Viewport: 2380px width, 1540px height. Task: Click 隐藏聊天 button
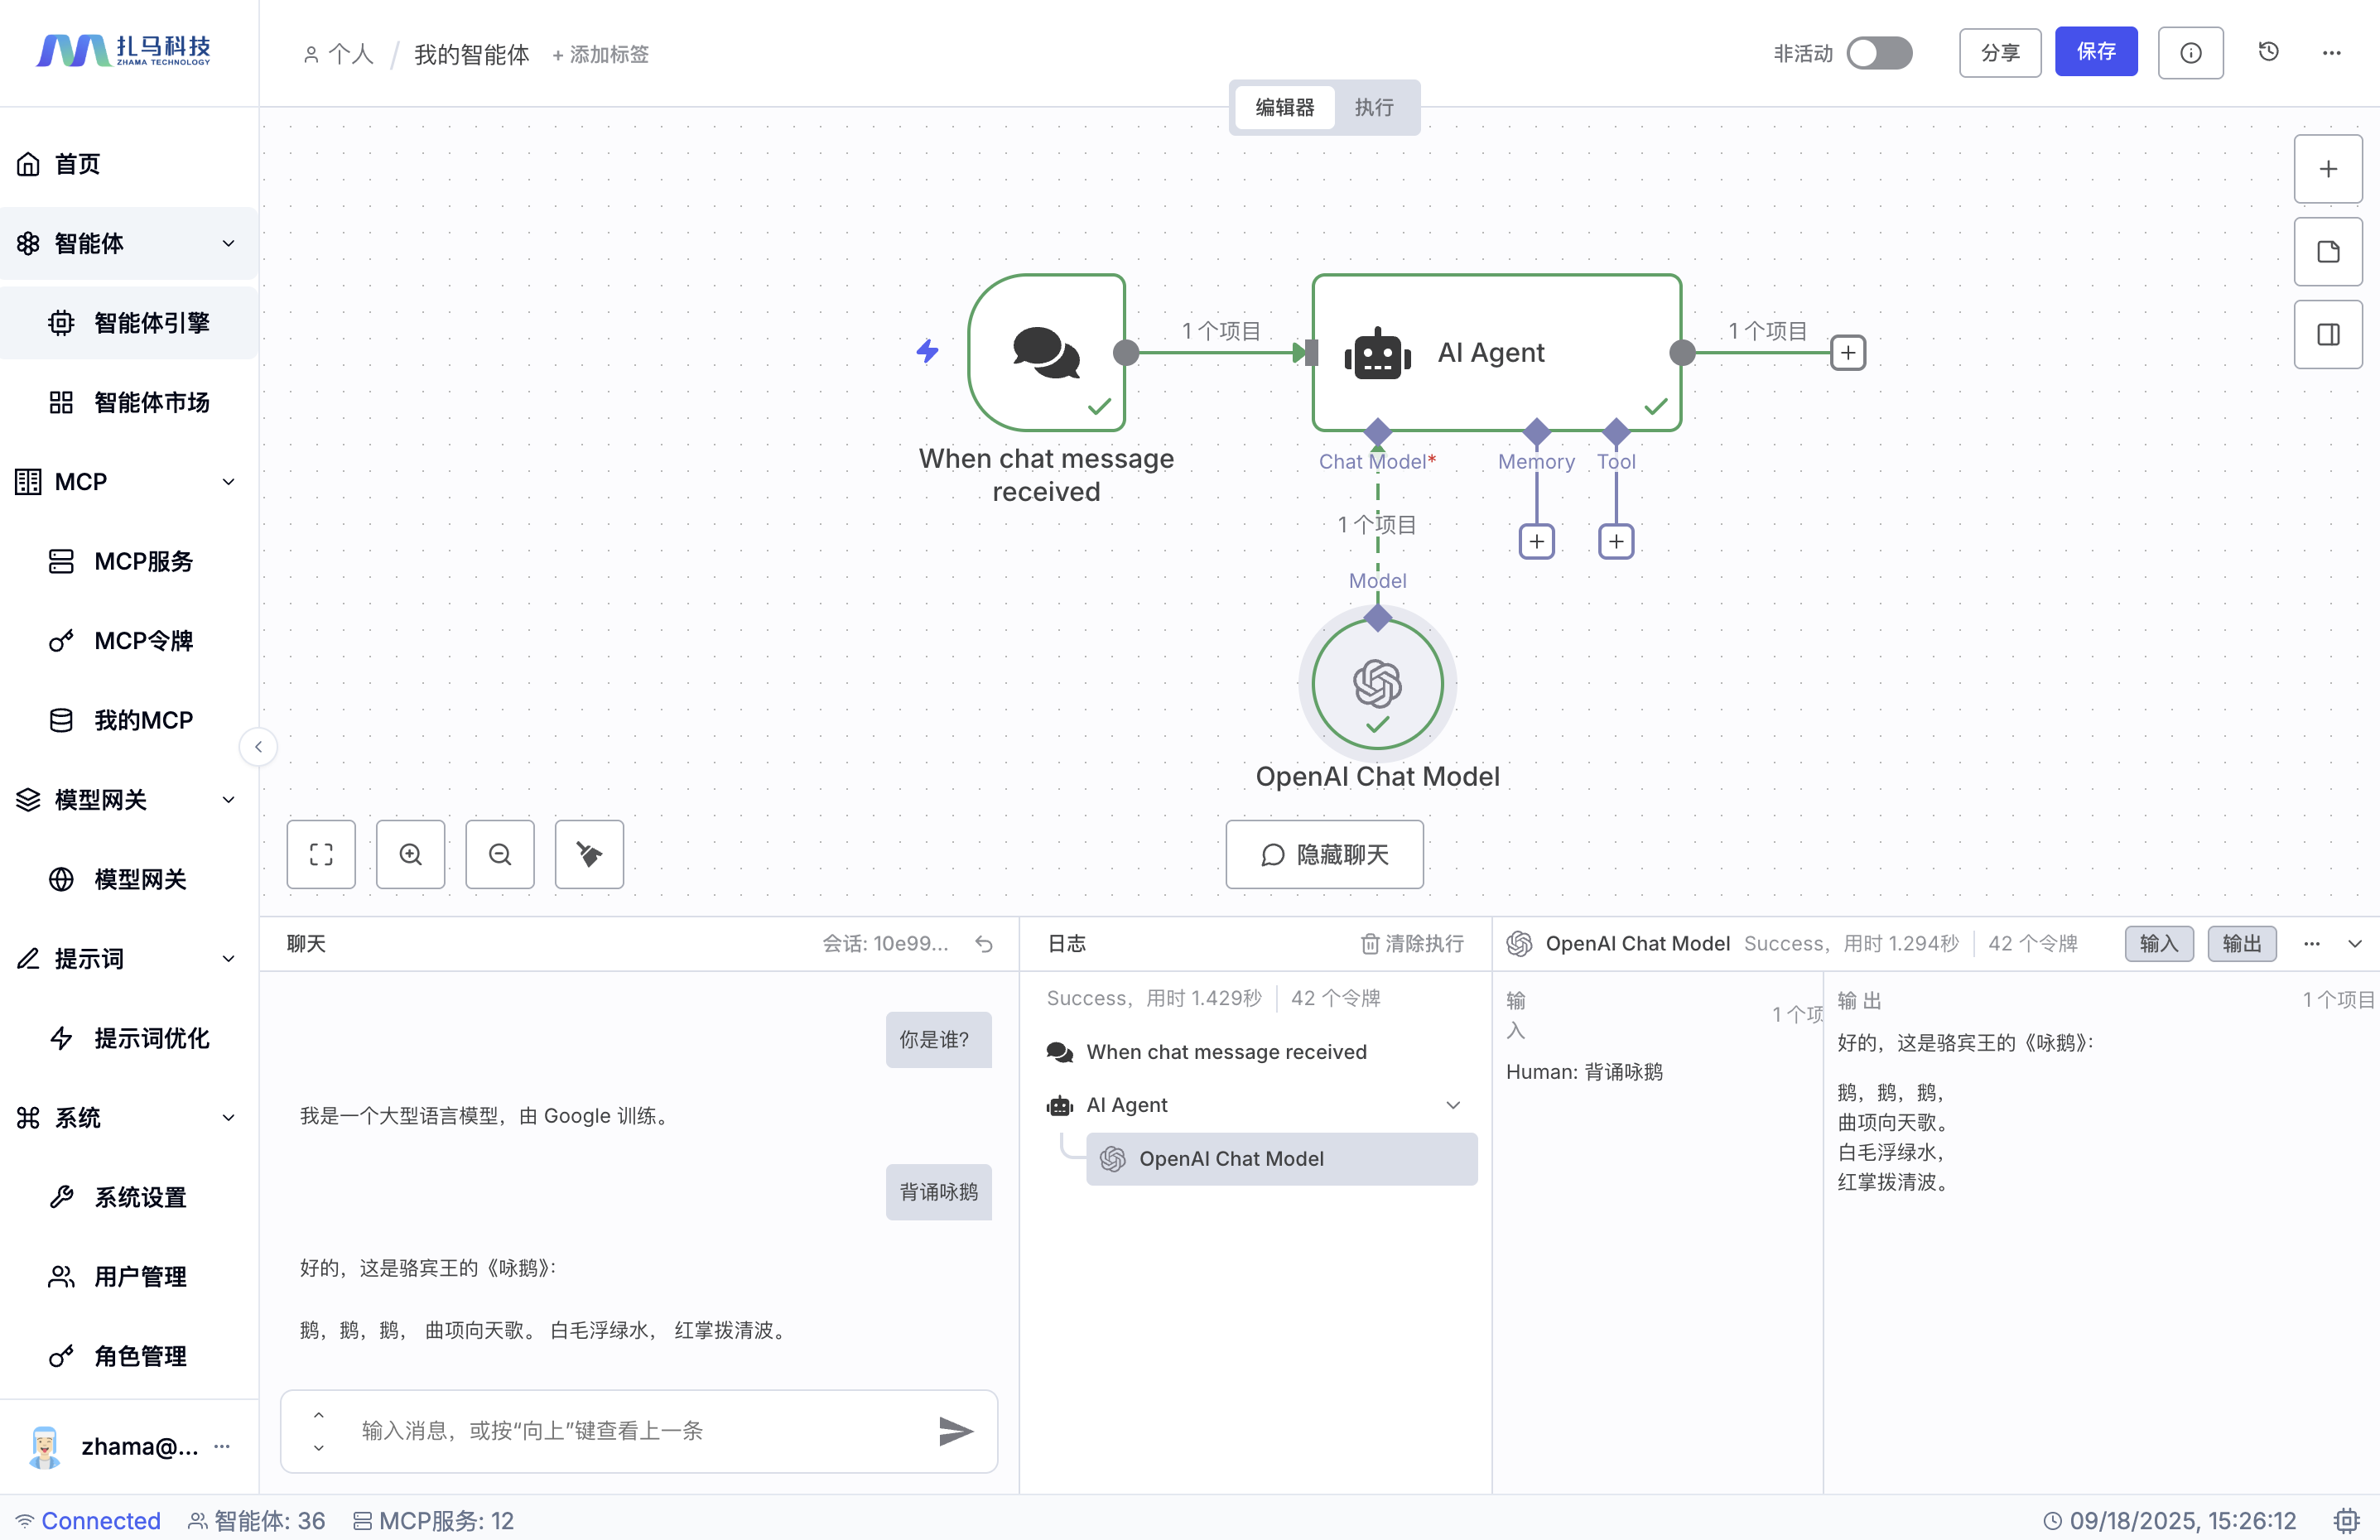pyautogui.click(x=1324, y=855)
